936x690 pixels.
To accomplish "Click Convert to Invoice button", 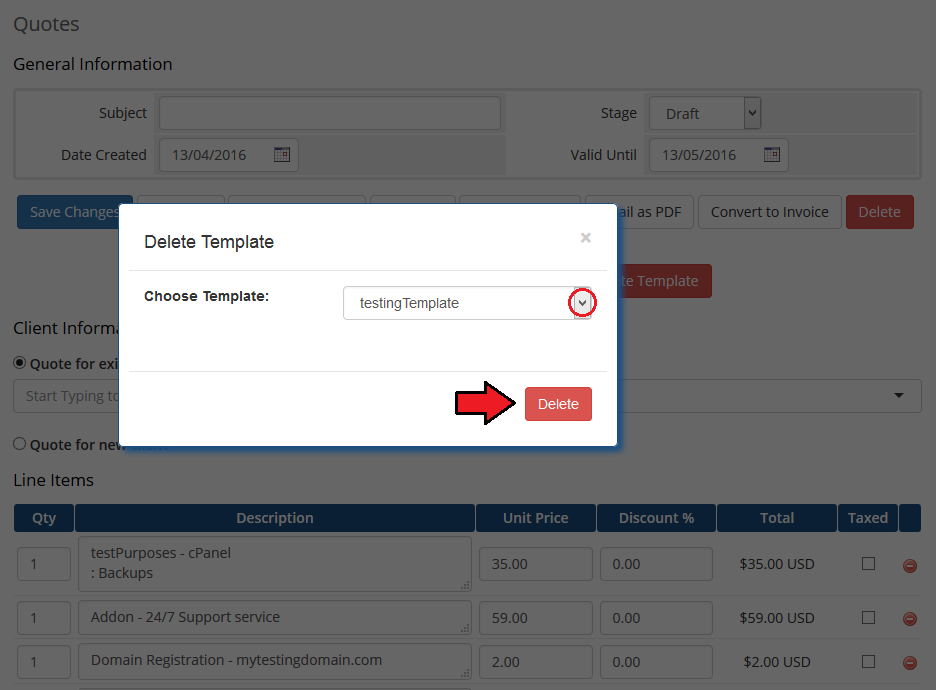I will 769,212.
